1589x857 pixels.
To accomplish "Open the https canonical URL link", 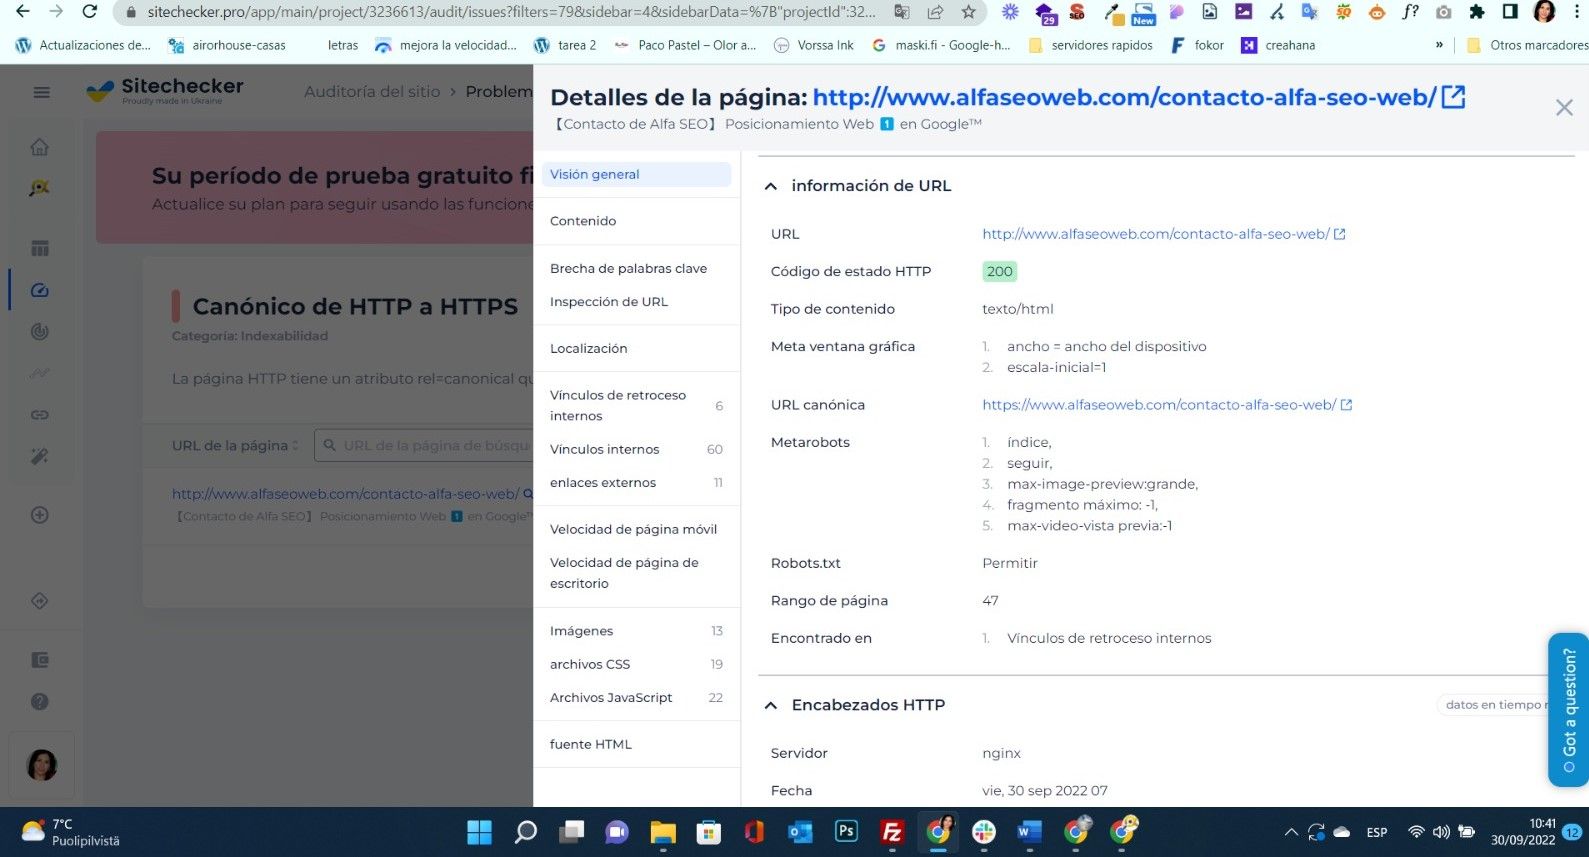I will click(1159, 405).
